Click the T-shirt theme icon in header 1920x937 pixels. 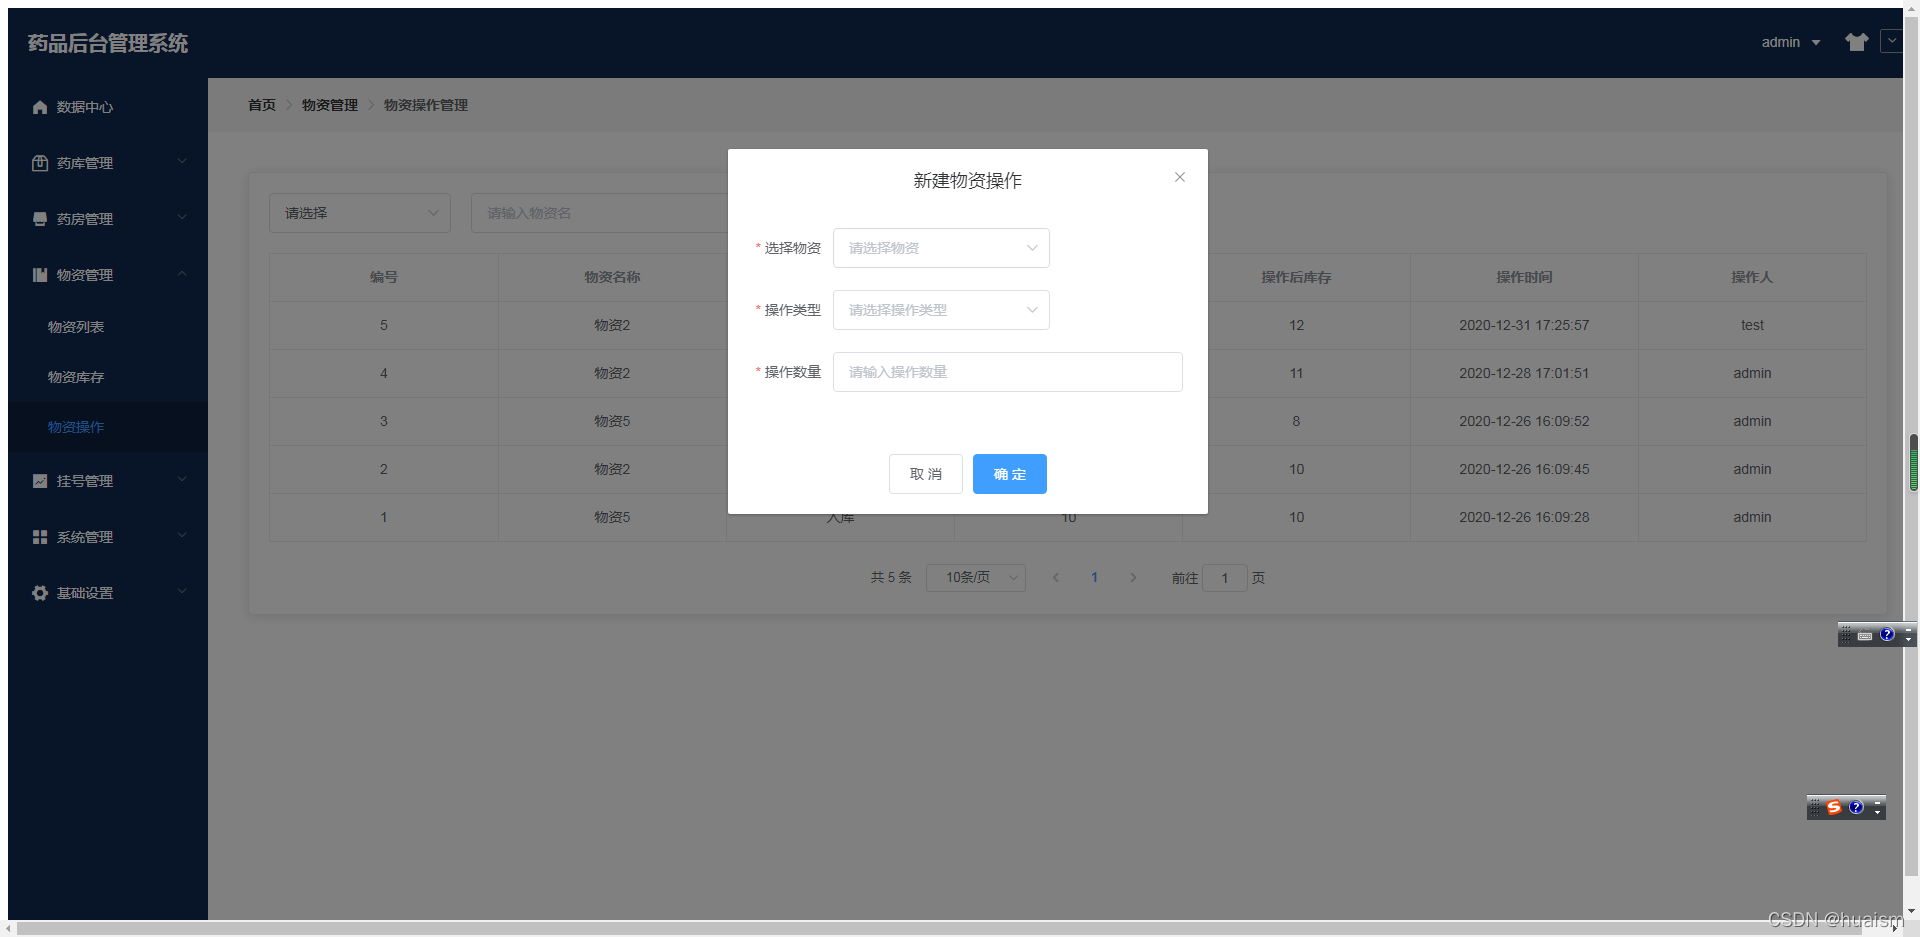[1857, 42]
